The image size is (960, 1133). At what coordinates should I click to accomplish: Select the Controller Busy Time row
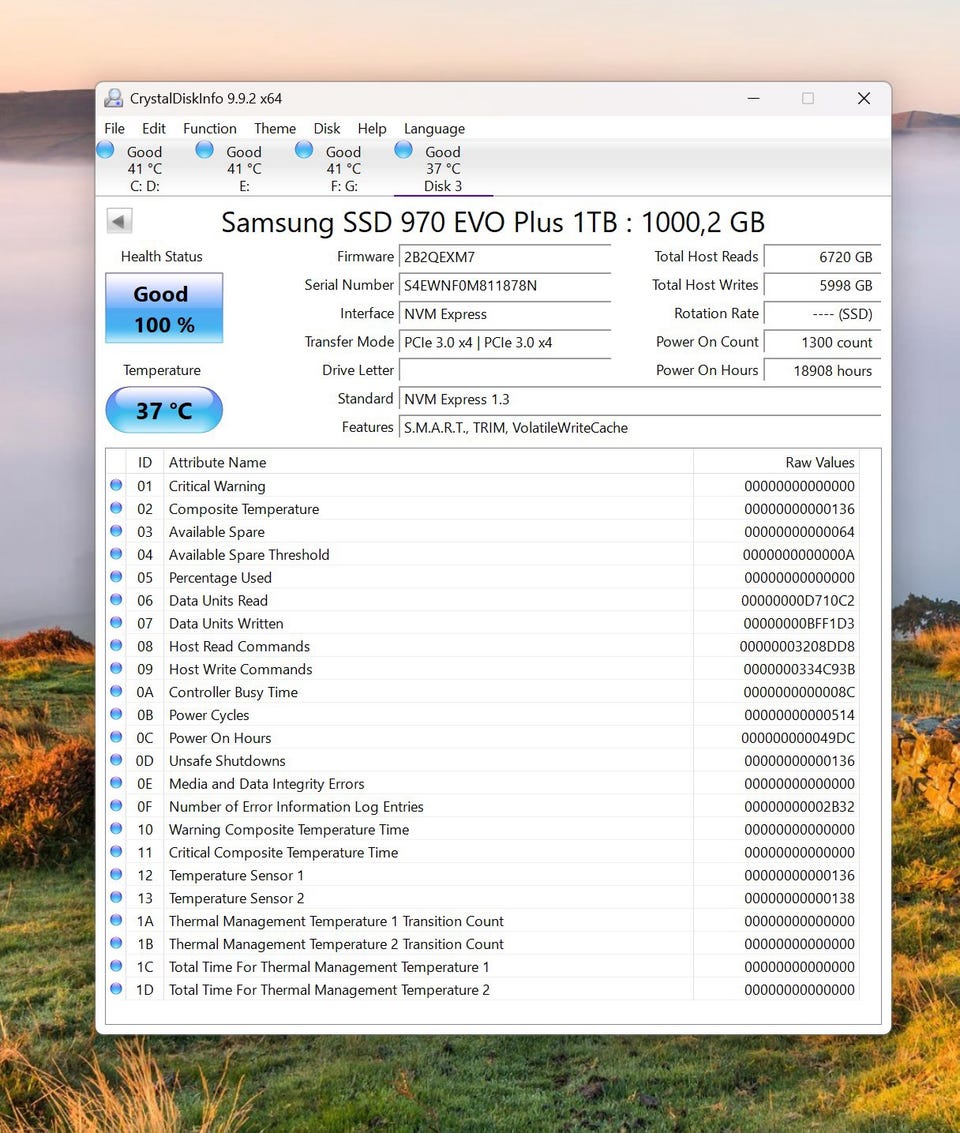483,692
